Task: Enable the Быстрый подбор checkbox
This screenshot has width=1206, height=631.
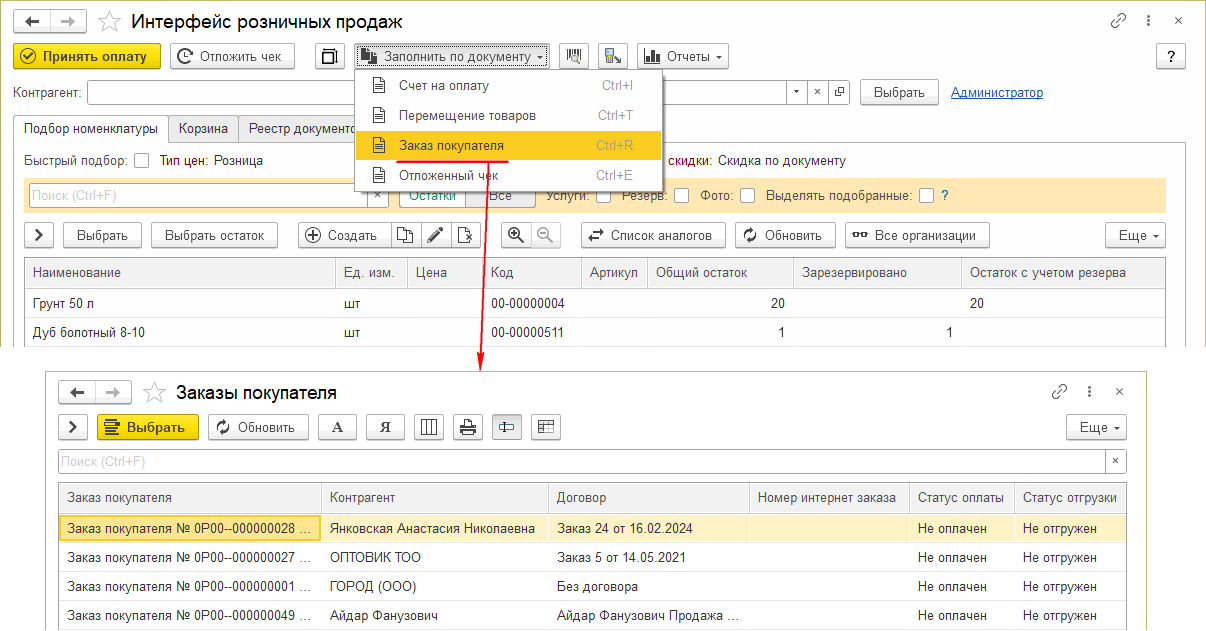Action: [141, 161]
